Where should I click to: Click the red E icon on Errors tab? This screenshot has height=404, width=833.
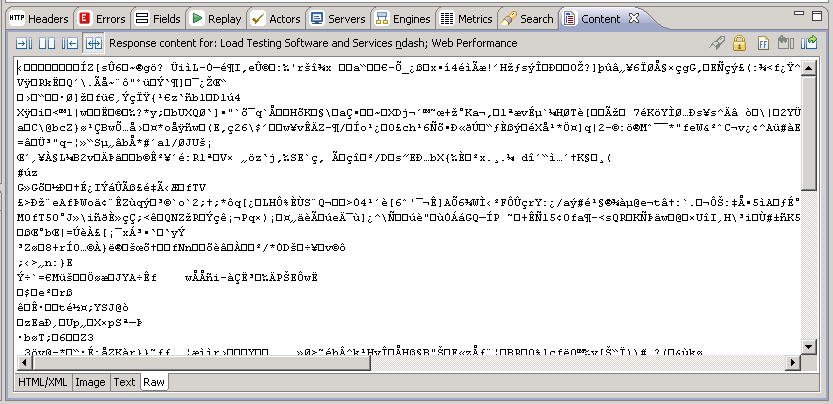[x=84, y=19]
